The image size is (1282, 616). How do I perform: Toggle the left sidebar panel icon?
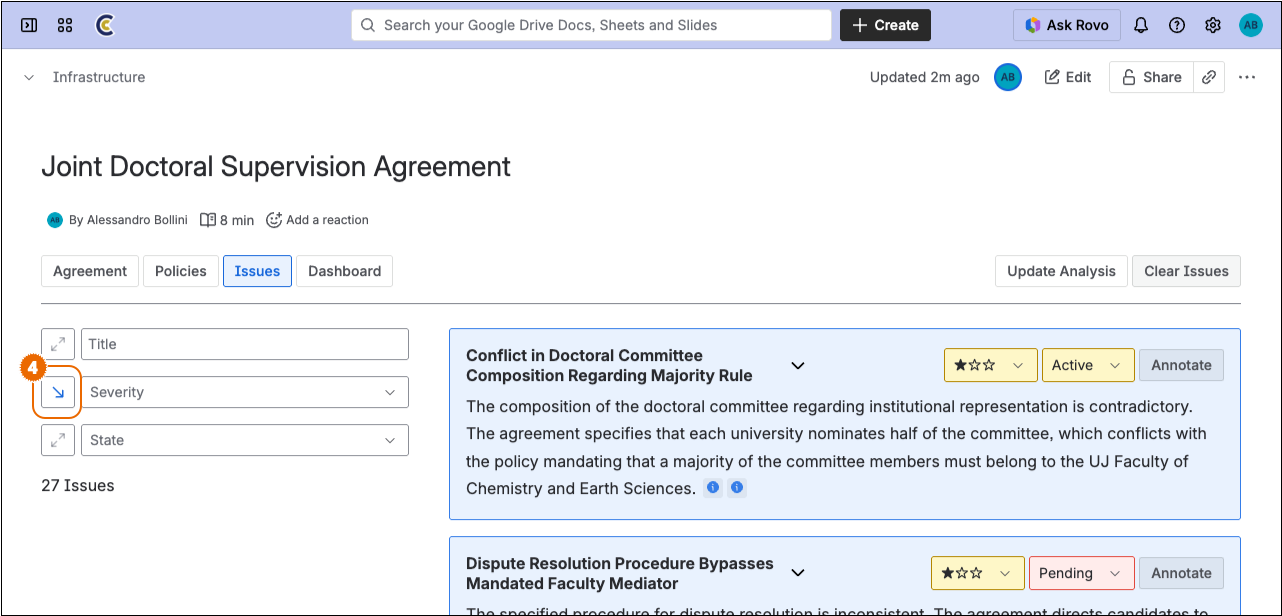click(x=29, y=25)
